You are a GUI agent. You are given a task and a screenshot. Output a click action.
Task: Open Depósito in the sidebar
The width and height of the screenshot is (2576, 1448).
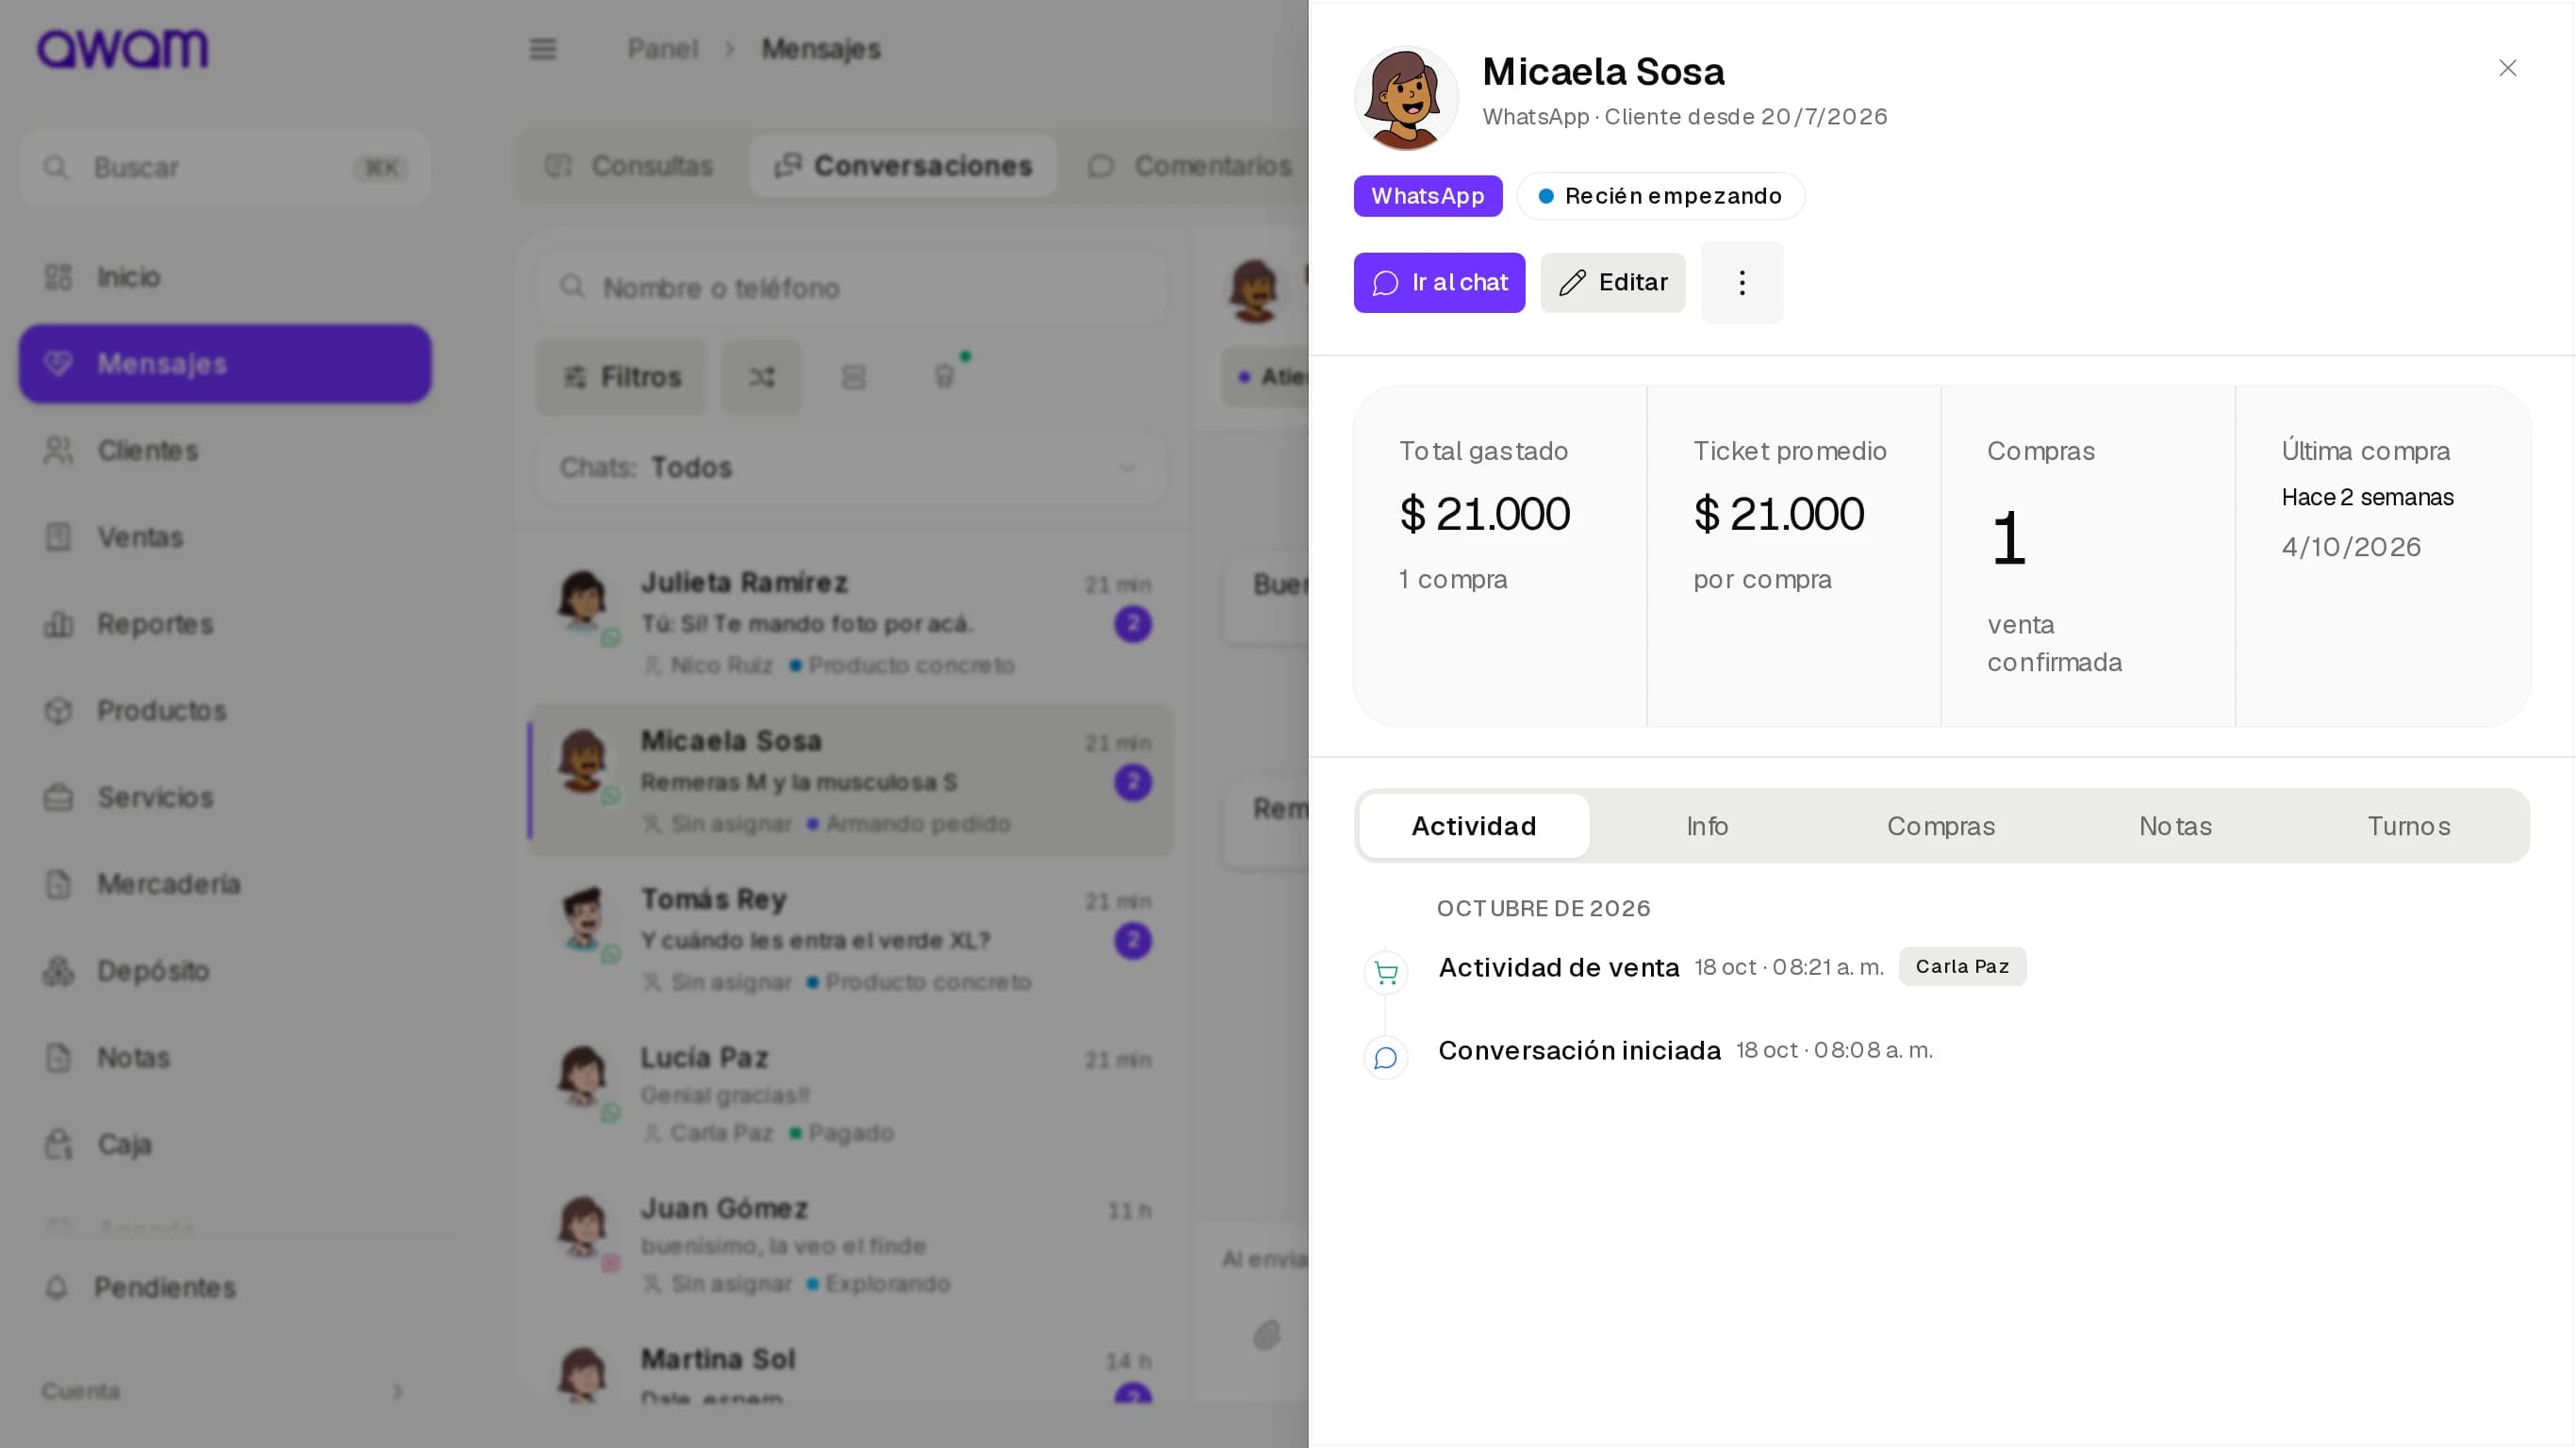pyautogui.click(x=225, y=971)
